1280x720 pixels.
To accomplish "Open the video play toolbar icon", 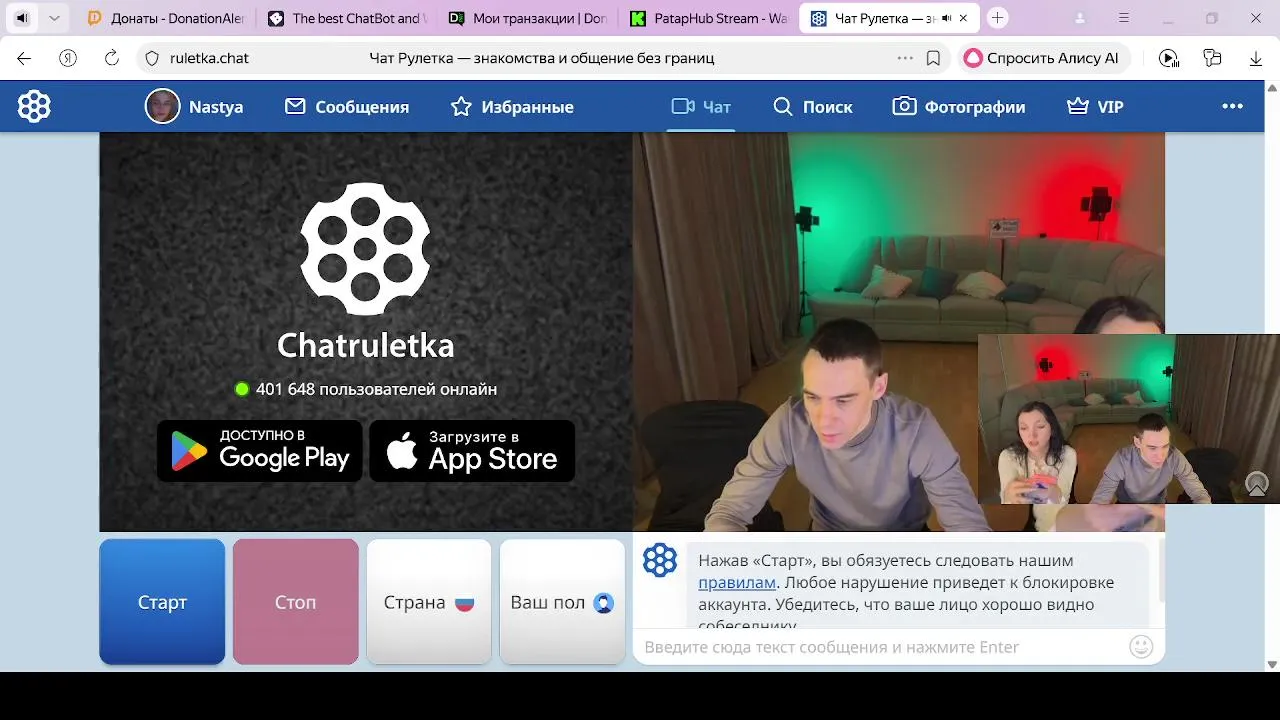I will pyautogui.click(x=1168, y=58).
